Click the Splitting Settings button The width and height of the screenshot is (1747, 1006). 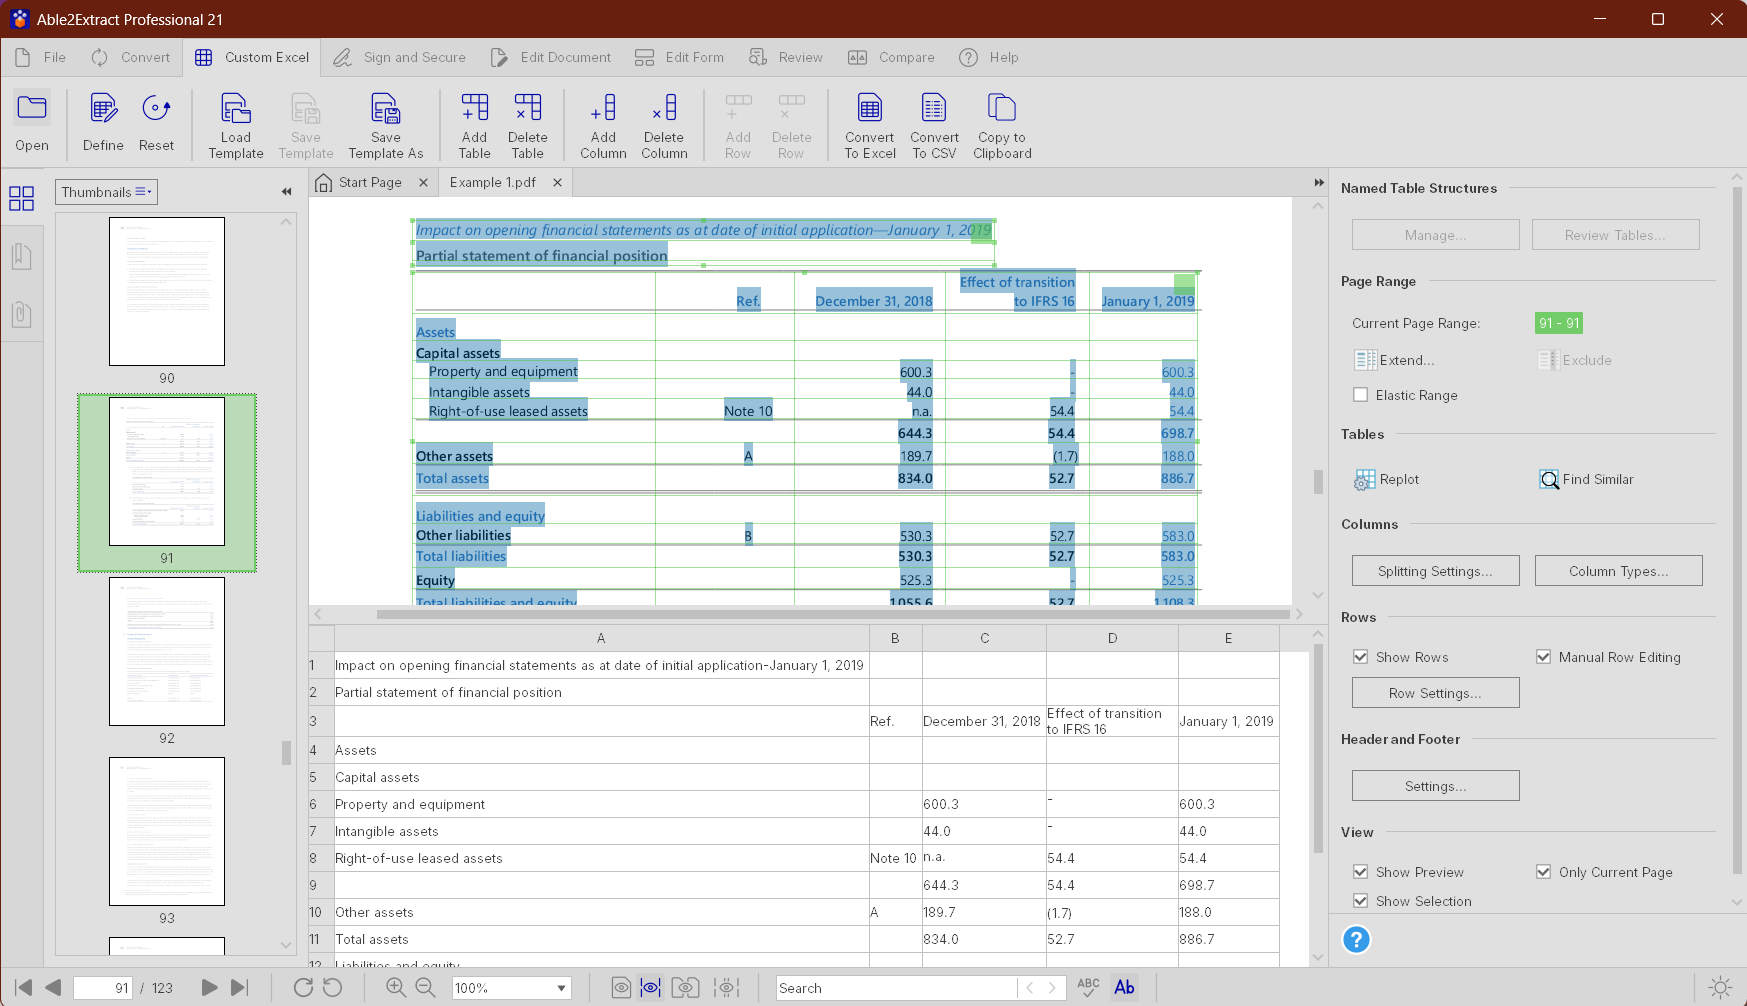(x=1435, y=571)
